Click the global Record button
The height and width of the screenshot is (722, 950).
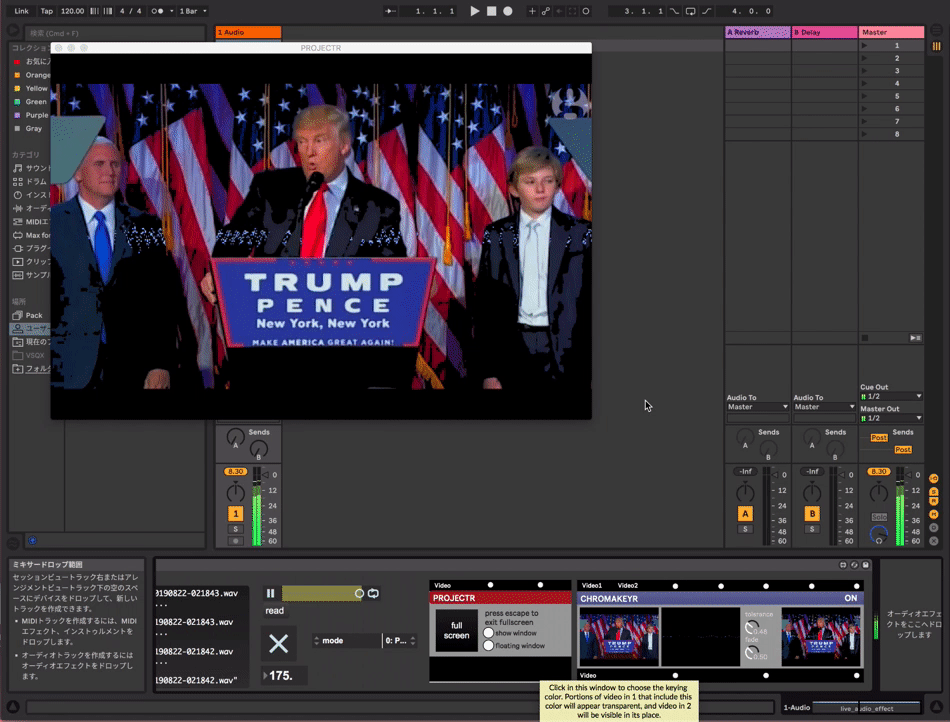506,10
